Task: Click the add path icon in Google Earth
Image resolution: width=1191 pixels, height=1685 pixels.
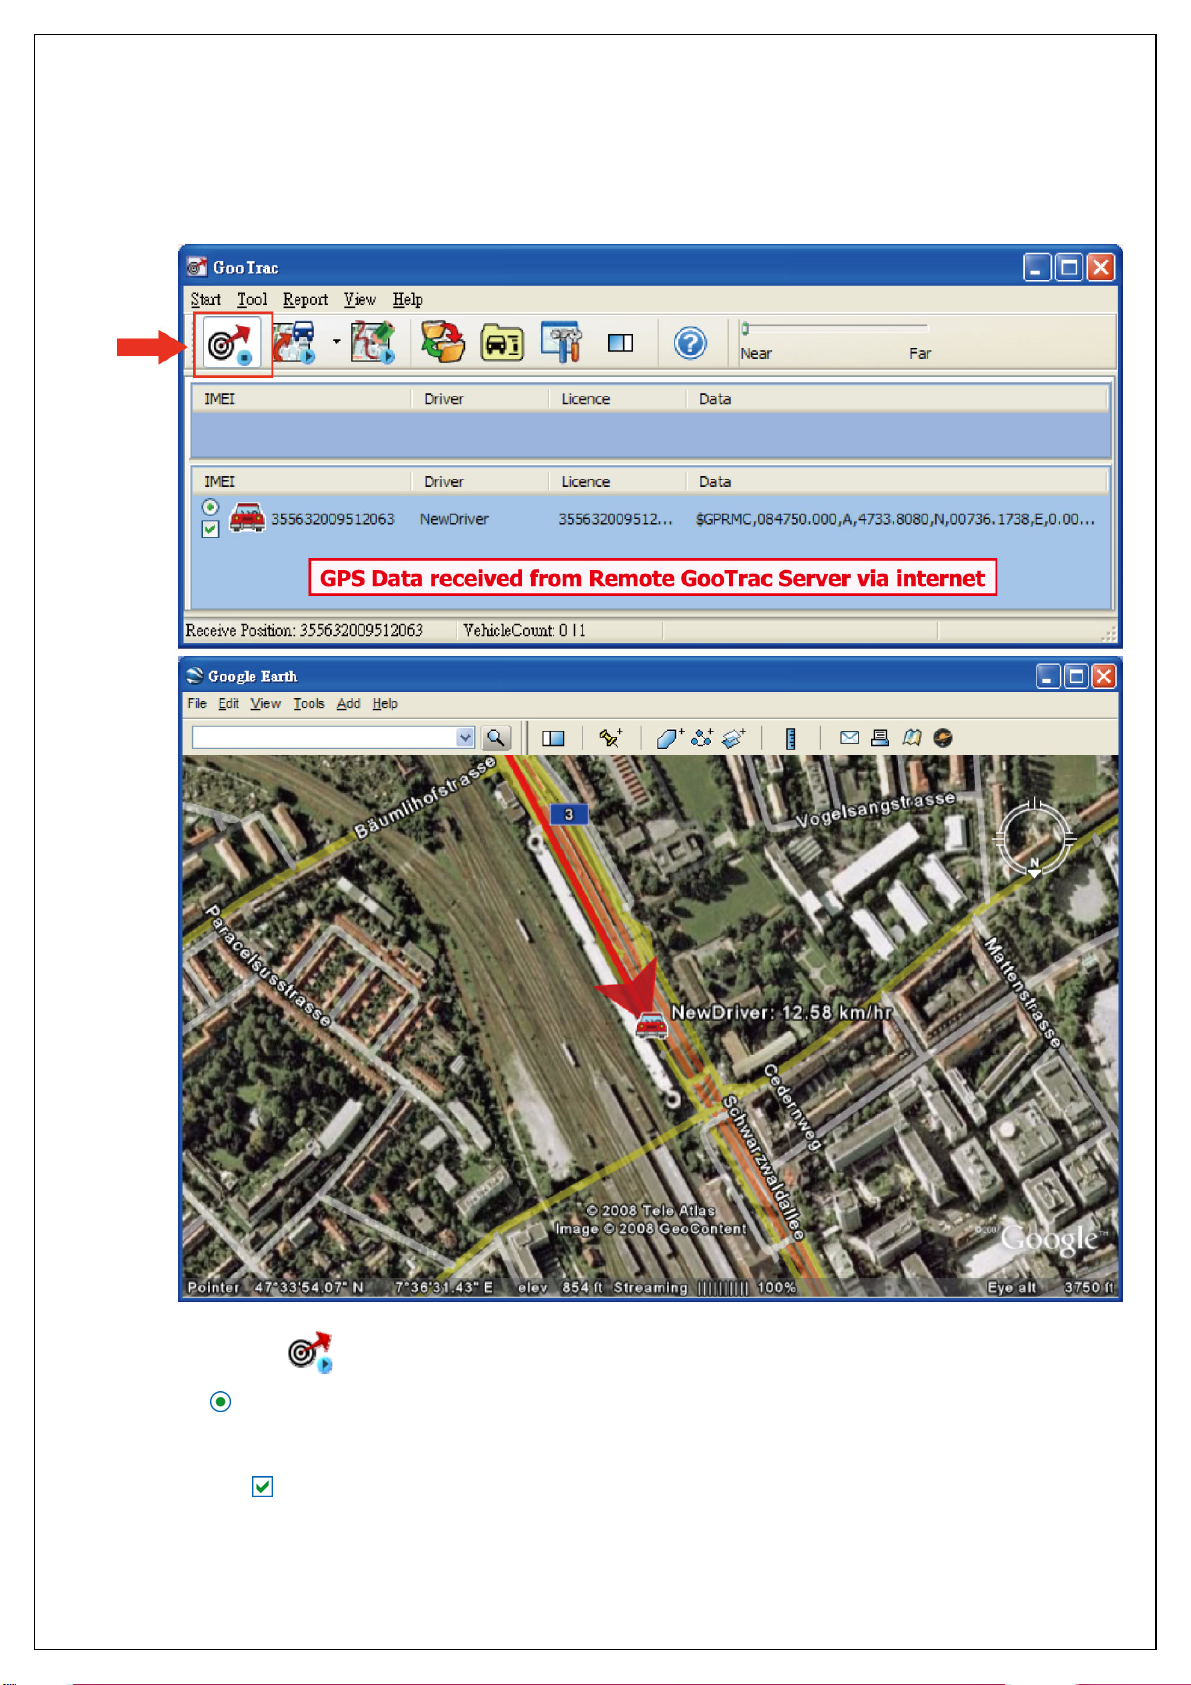Action: (702, 738)
